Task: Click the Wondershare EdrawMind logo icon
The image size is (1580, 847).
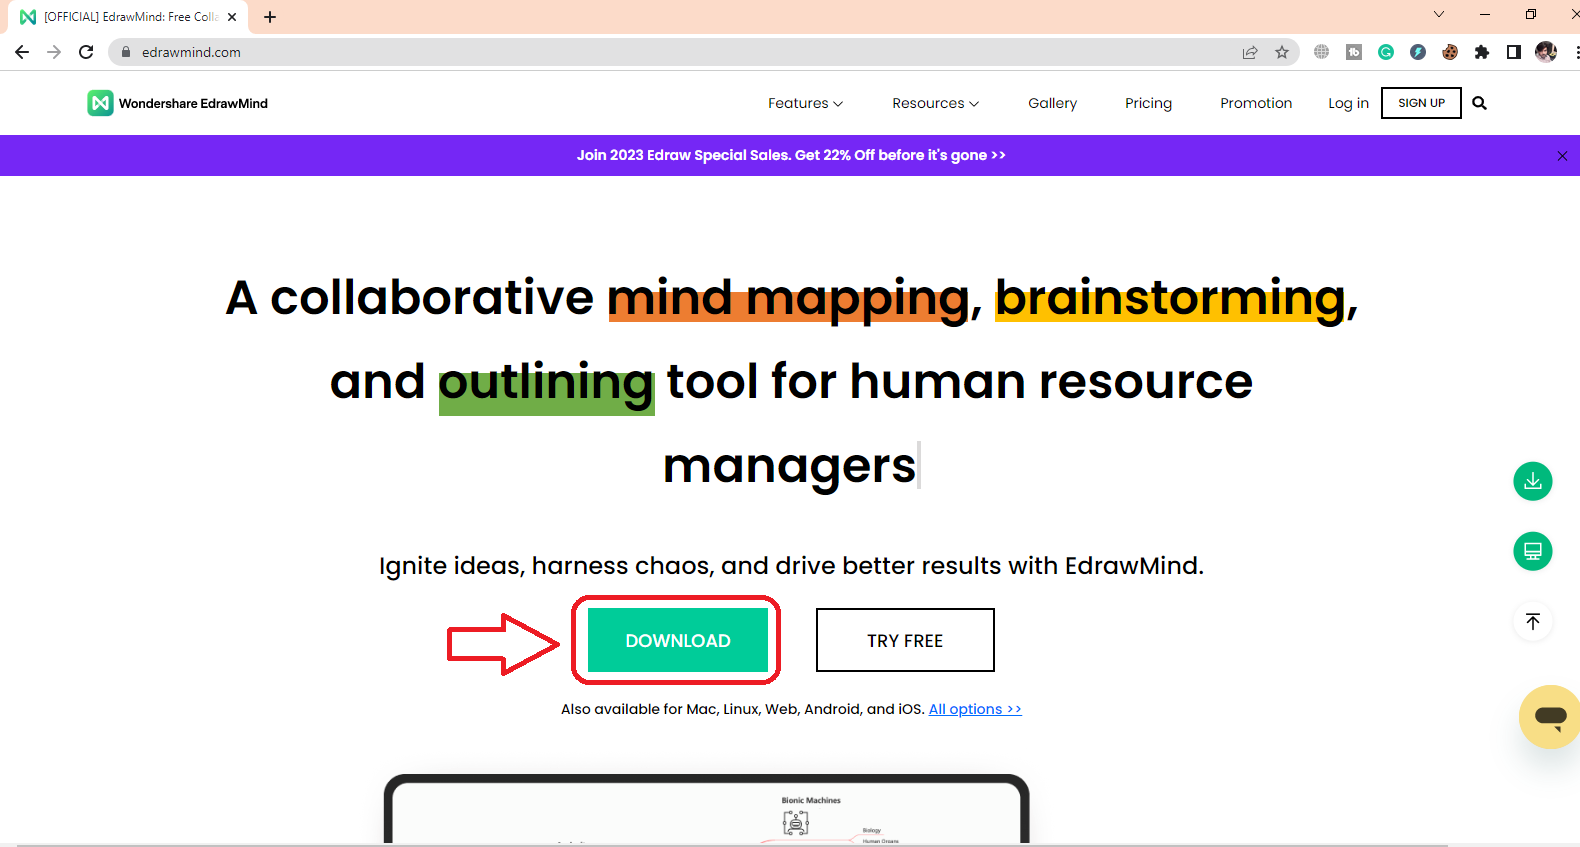Action: 100,103
